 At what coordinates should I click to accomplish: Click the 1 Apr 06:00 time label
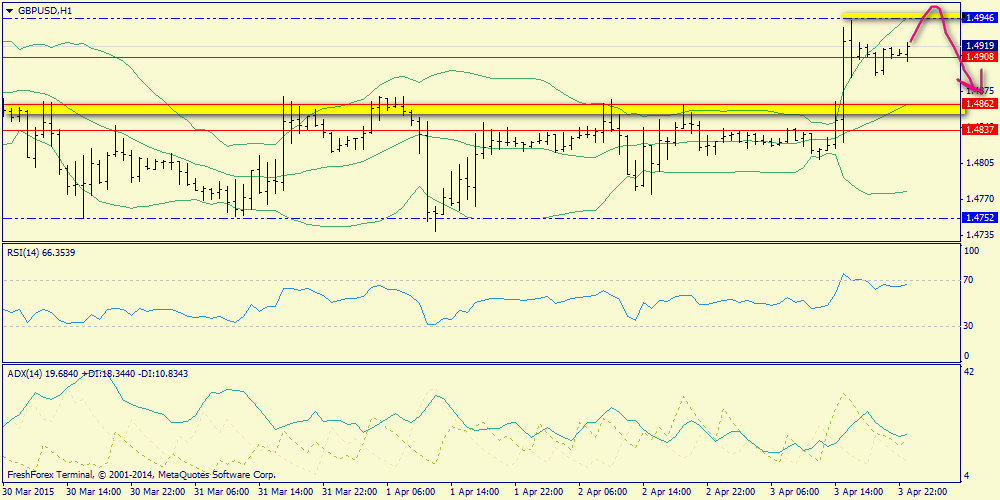(x=413, y=492)
